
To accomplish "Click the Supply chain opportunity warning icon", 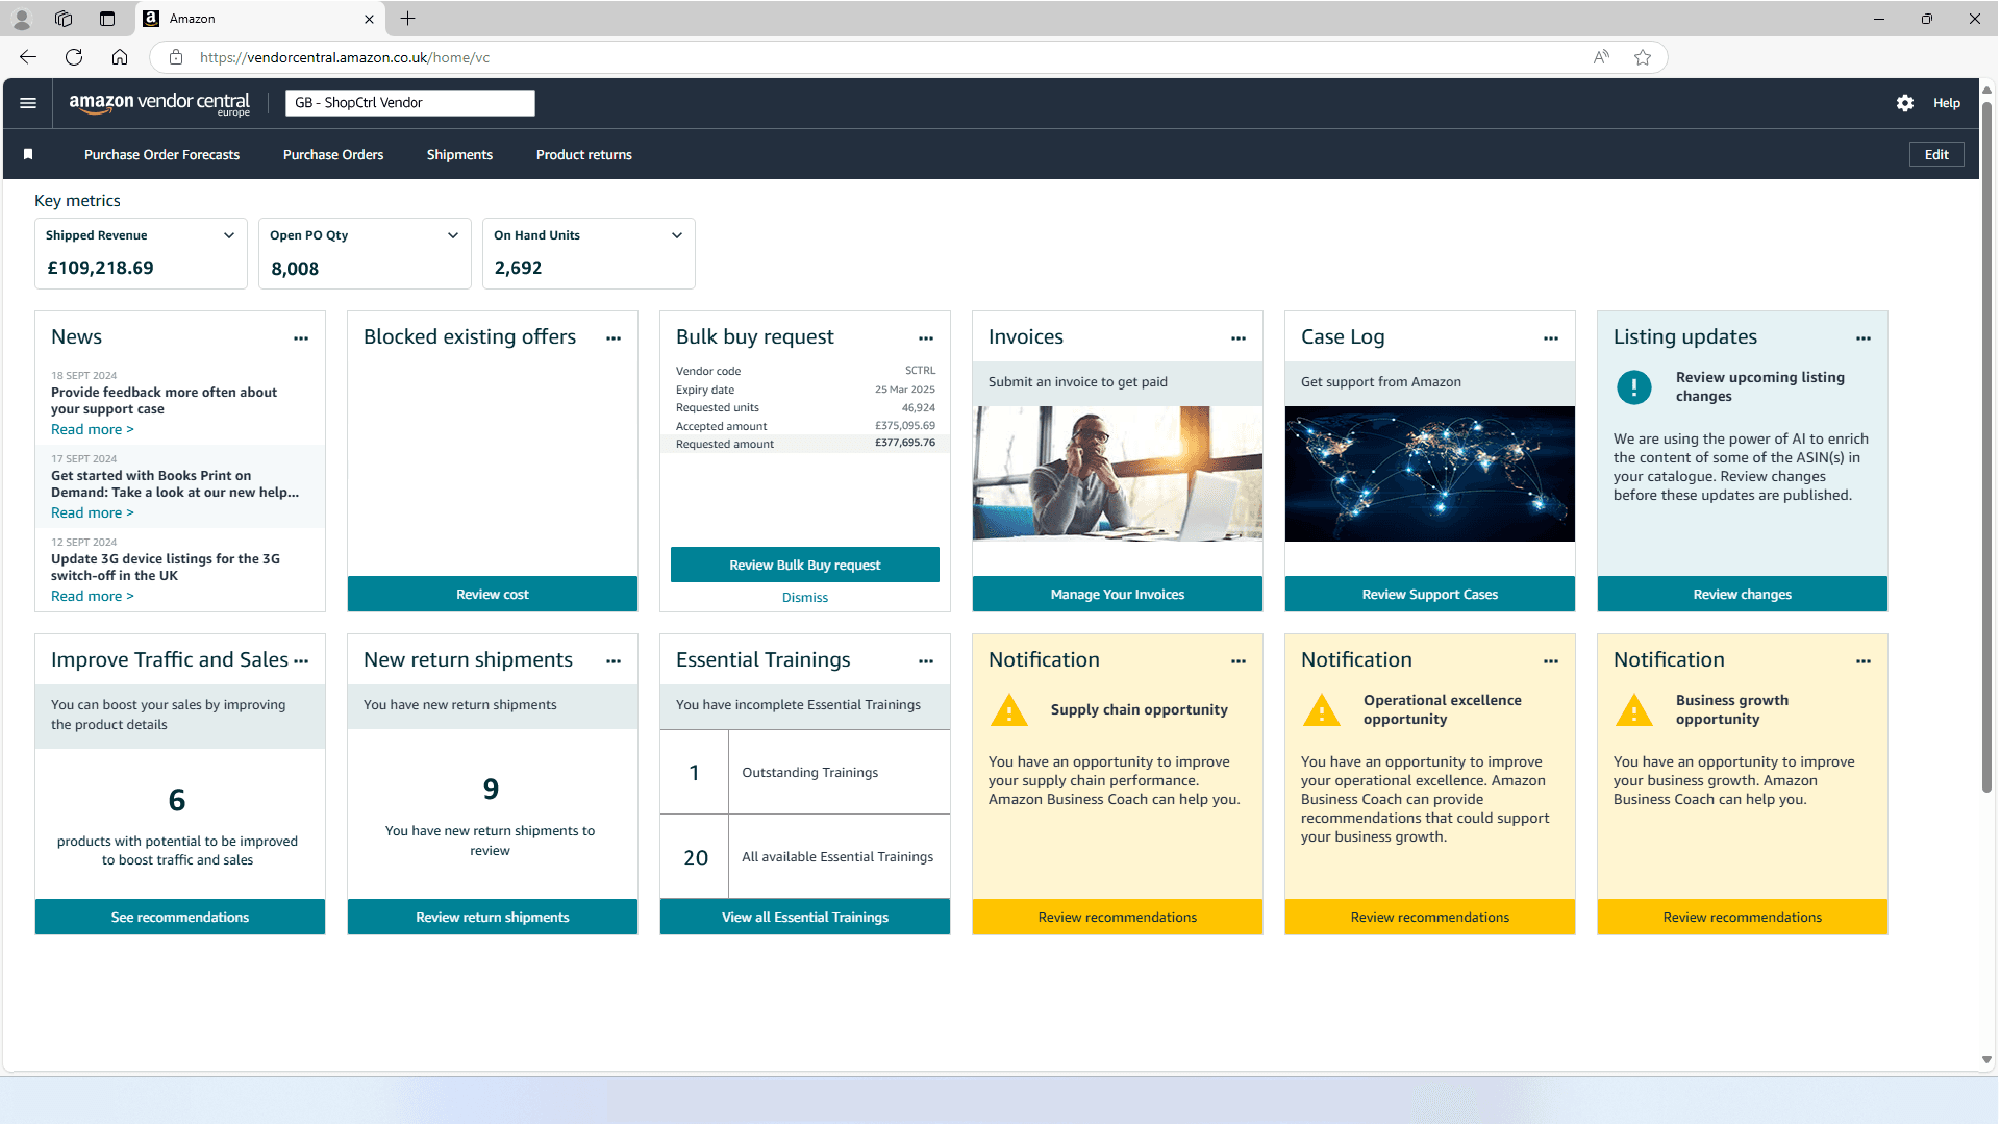I will tap(1009, 710).
